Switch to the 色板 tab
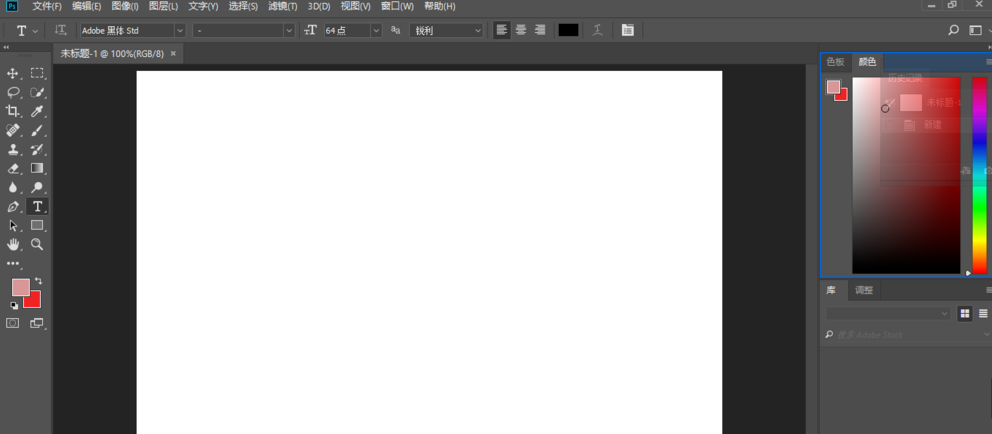 tap(835, 62)
